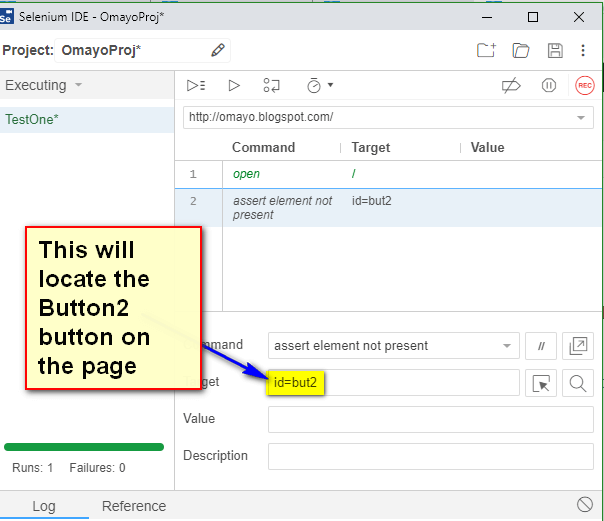Image resolution: width=604 pixels, height=521 pixels.
Task: Open the Executing view dropdown
Action: pos(44,85)
